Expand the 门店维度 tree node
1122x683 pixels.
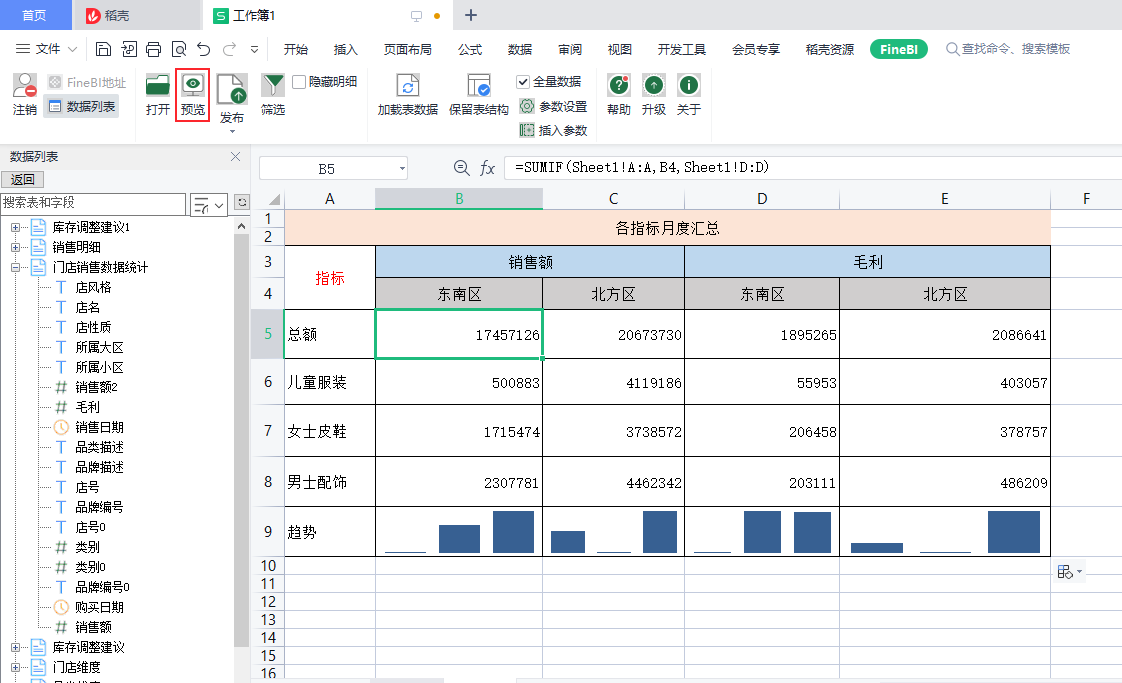(x=15, y=667)
